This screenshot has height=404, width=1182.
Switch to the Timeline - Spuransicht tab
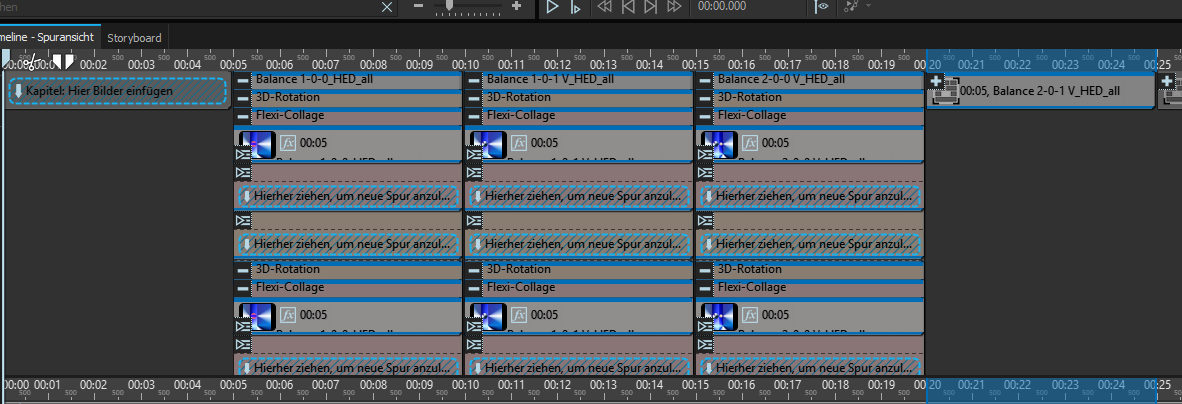tap(49, 37)
